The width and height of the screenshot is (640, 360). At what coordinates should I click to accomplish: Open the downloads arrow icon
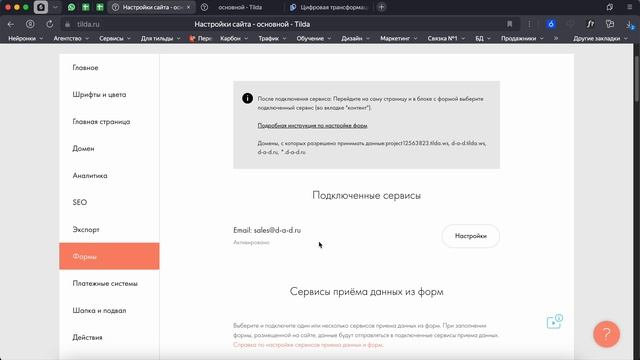pos(629,24)
